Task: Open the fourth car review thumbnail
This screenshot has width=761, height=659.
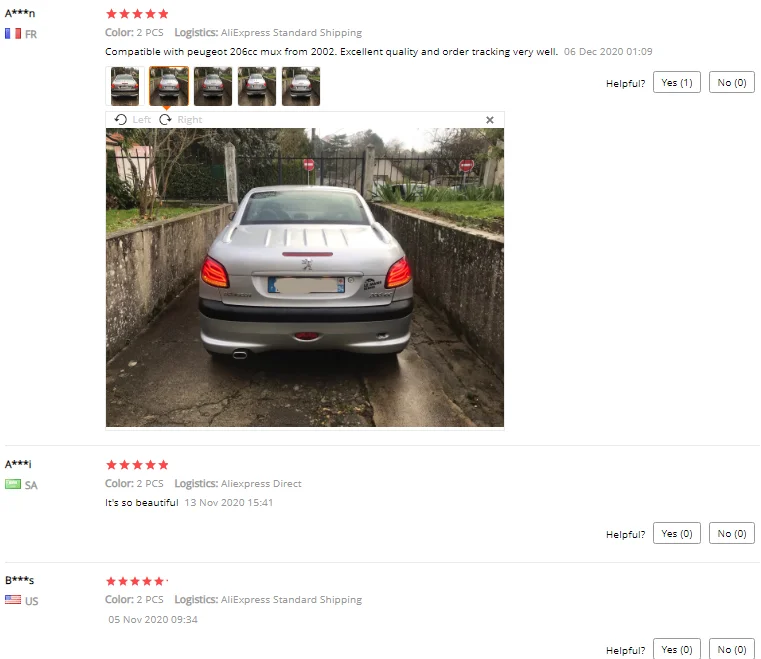Action: tap(257, 86)
